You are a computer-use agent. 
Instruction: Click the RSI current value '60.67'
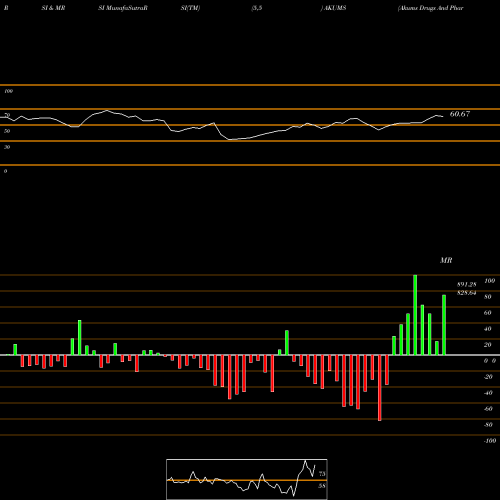point(460,114)
